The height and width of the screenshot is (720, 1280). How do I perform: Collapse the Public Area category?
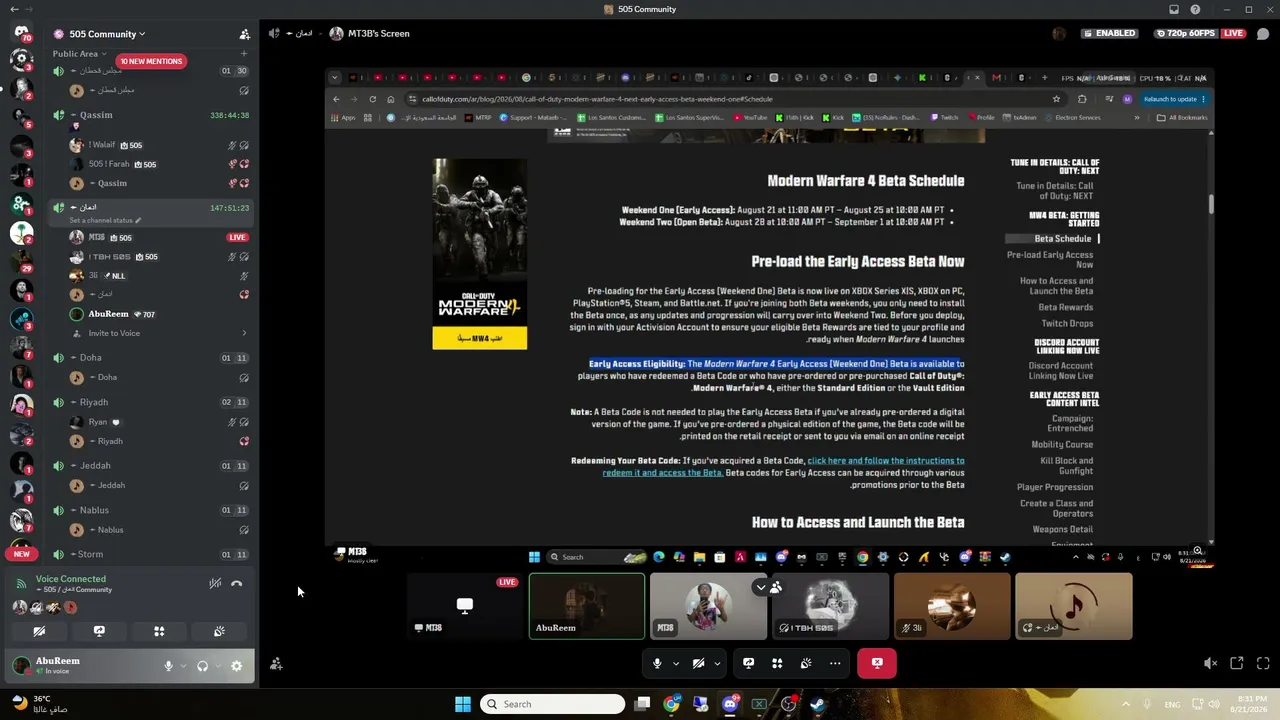coord(80,54)
